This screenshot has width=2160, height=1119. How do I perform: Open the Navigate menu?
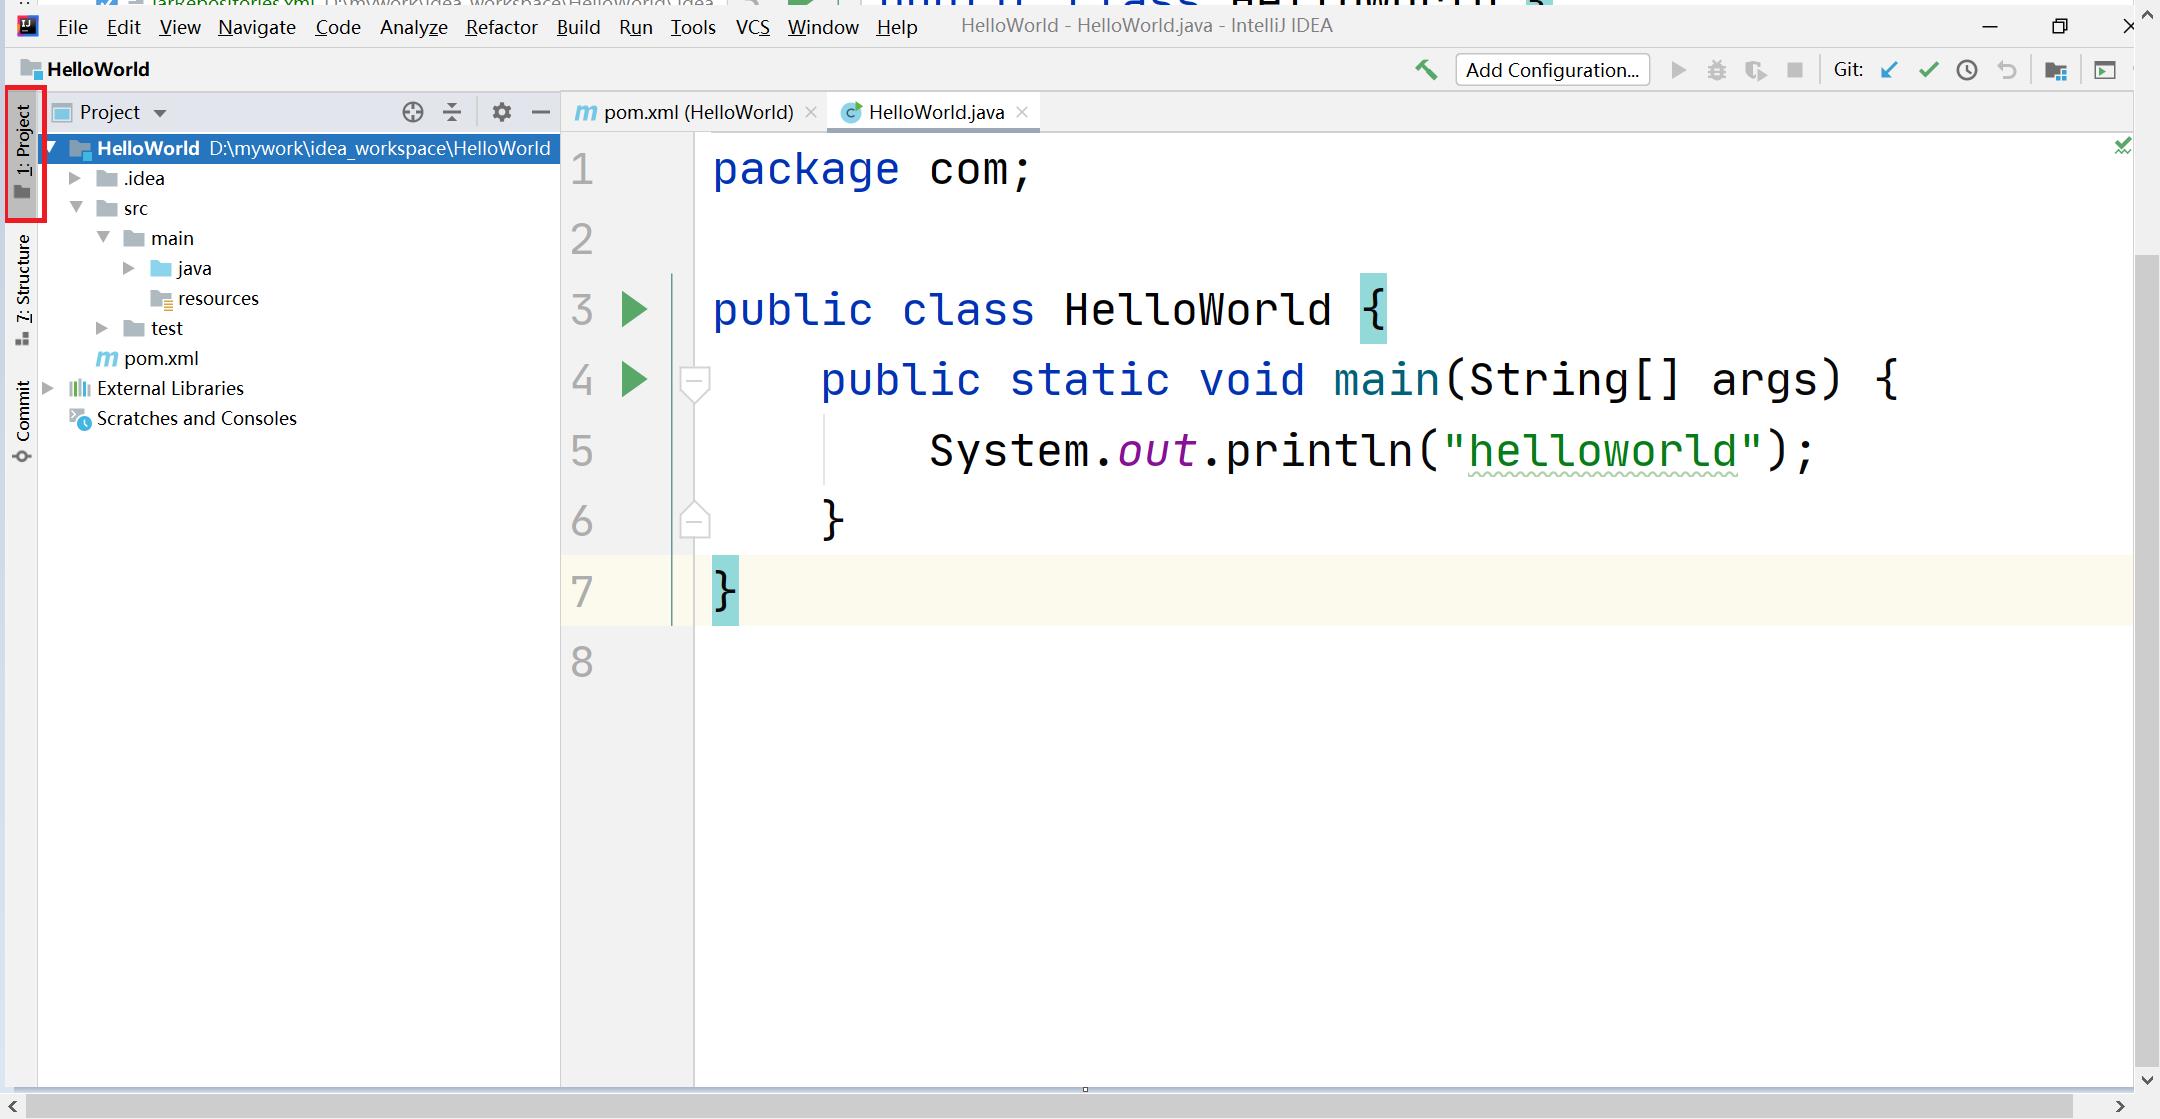pos(257,27)
